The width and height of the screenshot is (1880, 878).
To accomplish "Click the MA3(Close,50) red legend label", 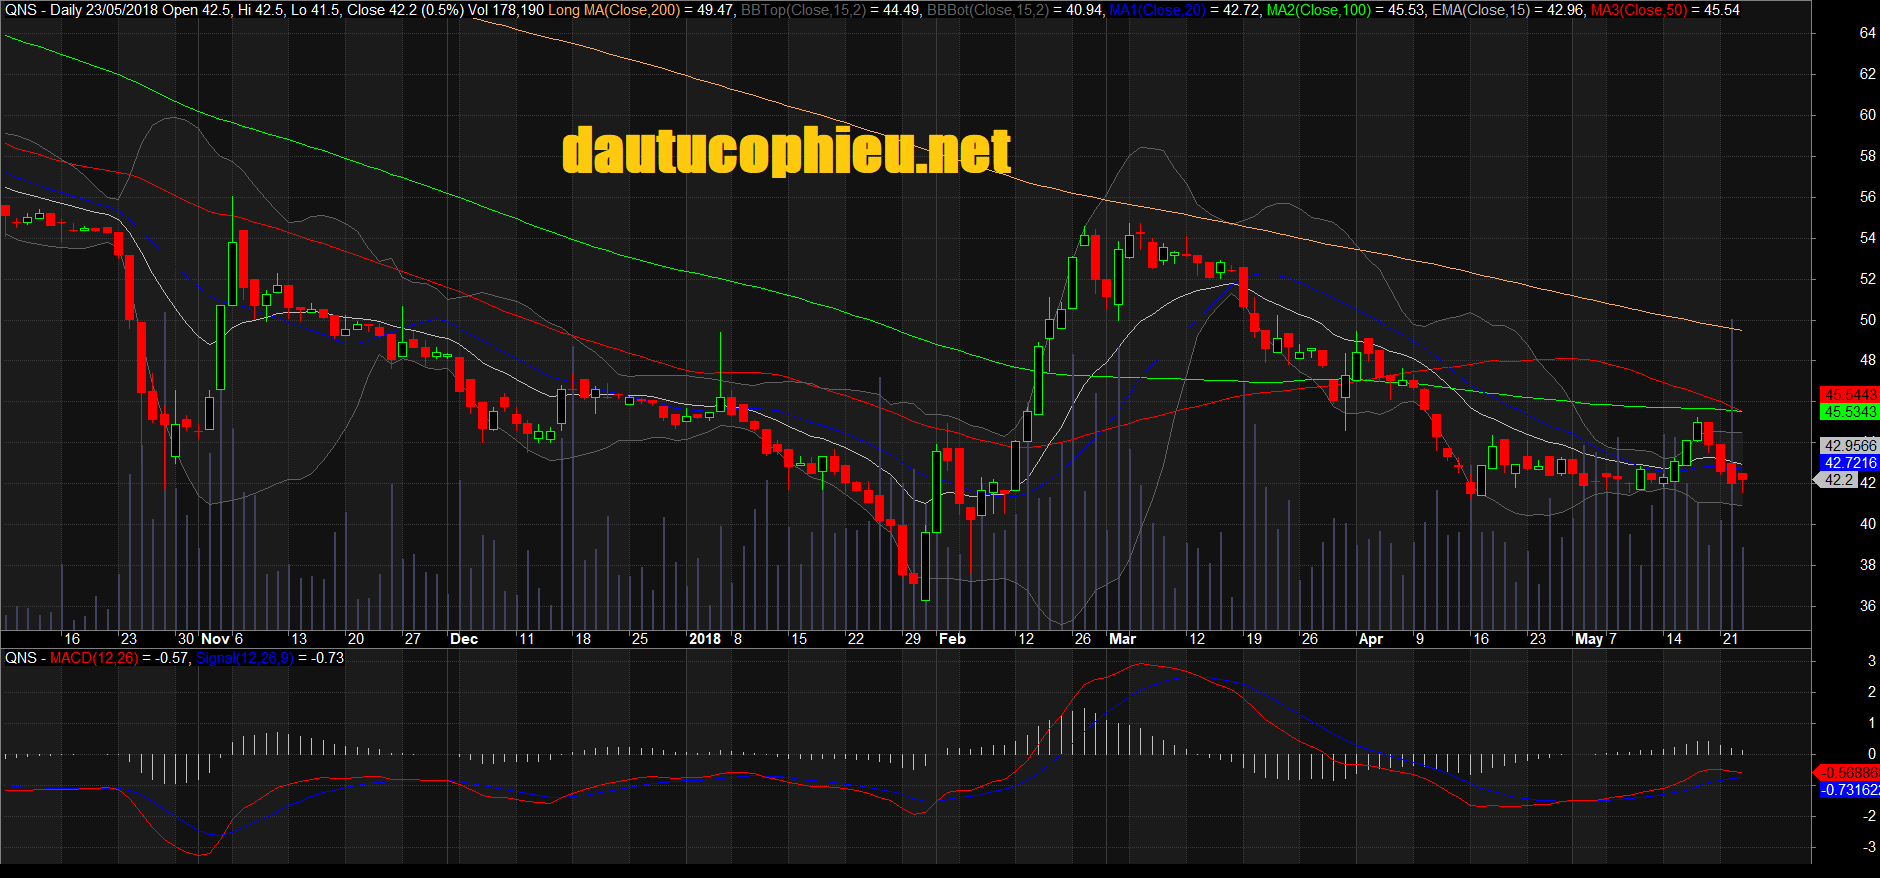I will 1638,10.
